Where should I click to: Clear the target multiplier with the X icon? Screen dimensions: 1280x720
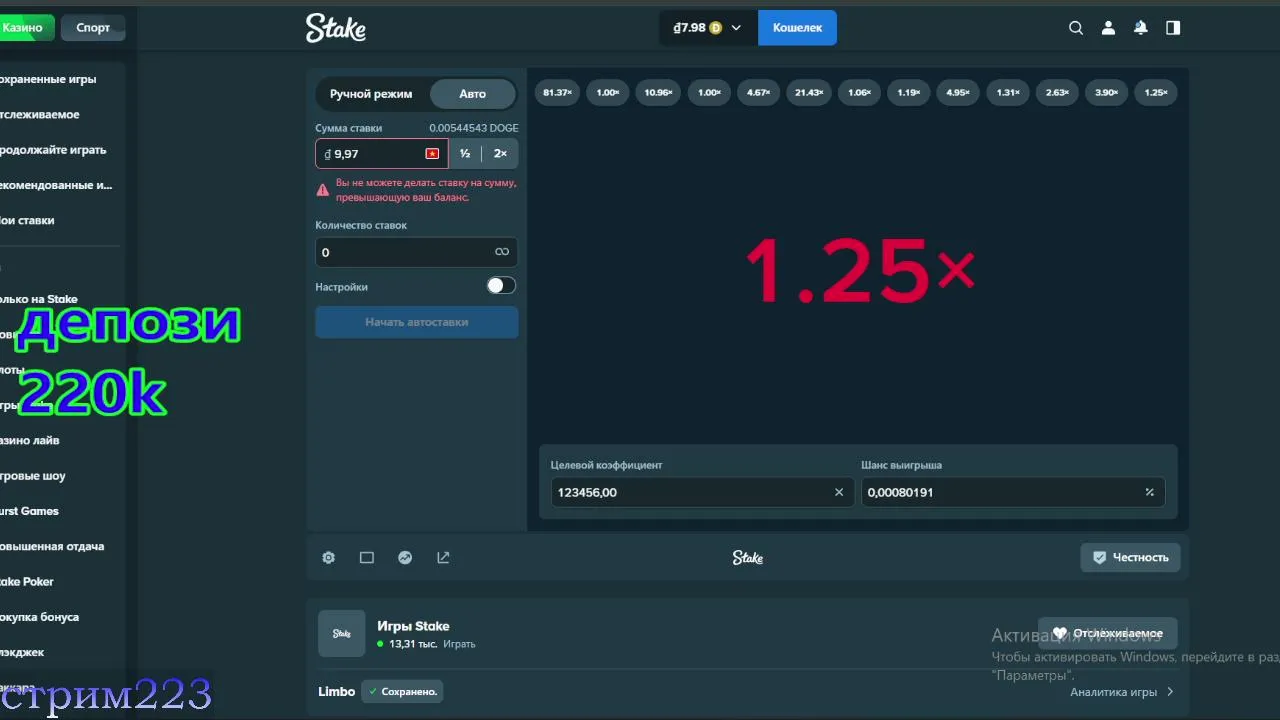tap(839, 492)
